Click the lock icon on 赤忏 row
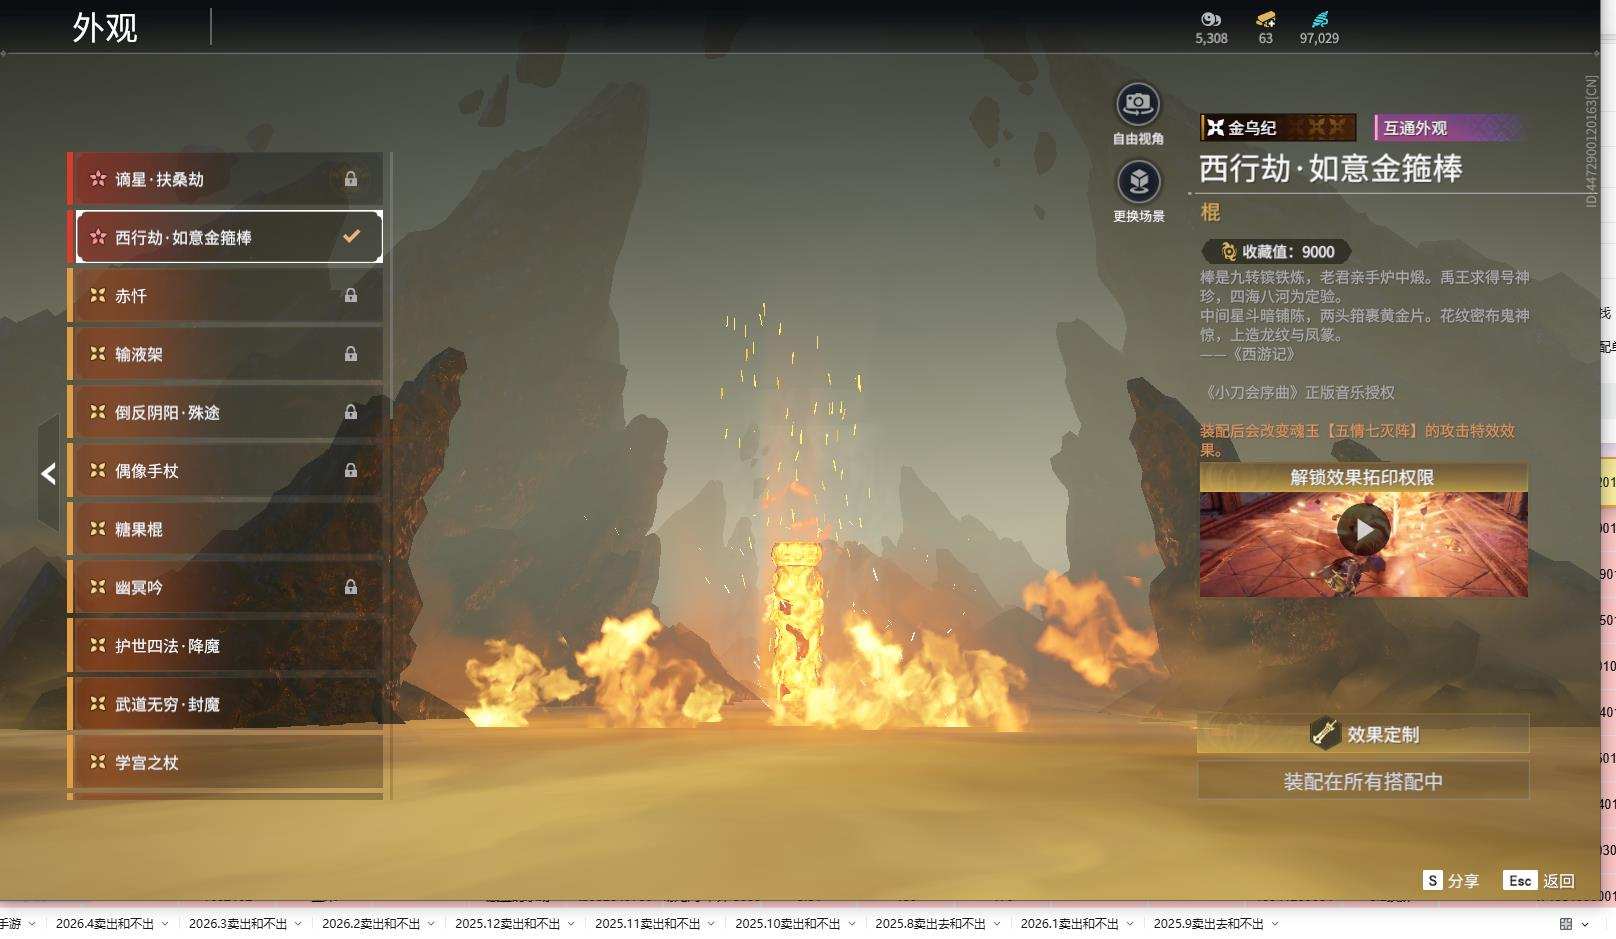This screenshot has width=1616, height=939. click(351, 296)
